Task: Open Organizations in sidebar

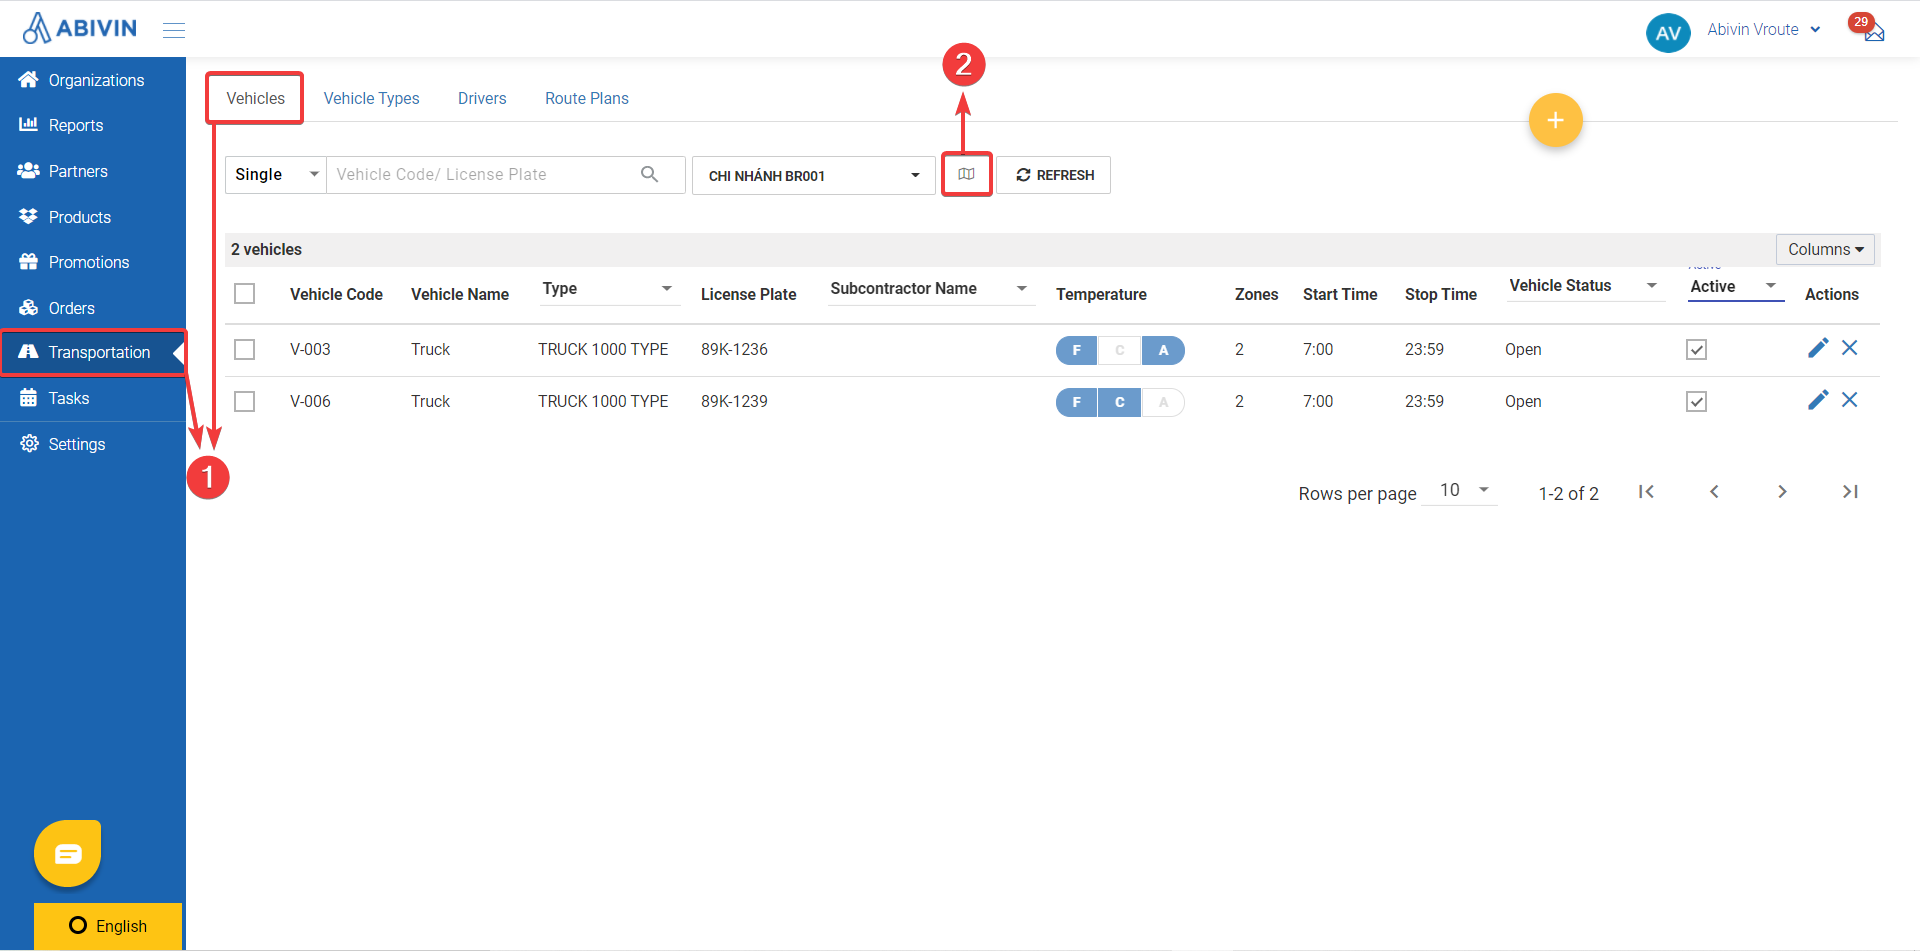Action: [93, 80]
